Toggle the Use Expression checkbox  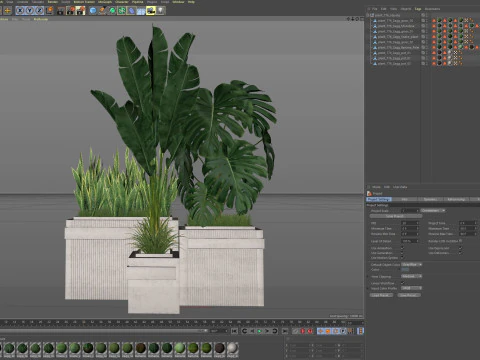pyautogui.click(x=460, y=248)
